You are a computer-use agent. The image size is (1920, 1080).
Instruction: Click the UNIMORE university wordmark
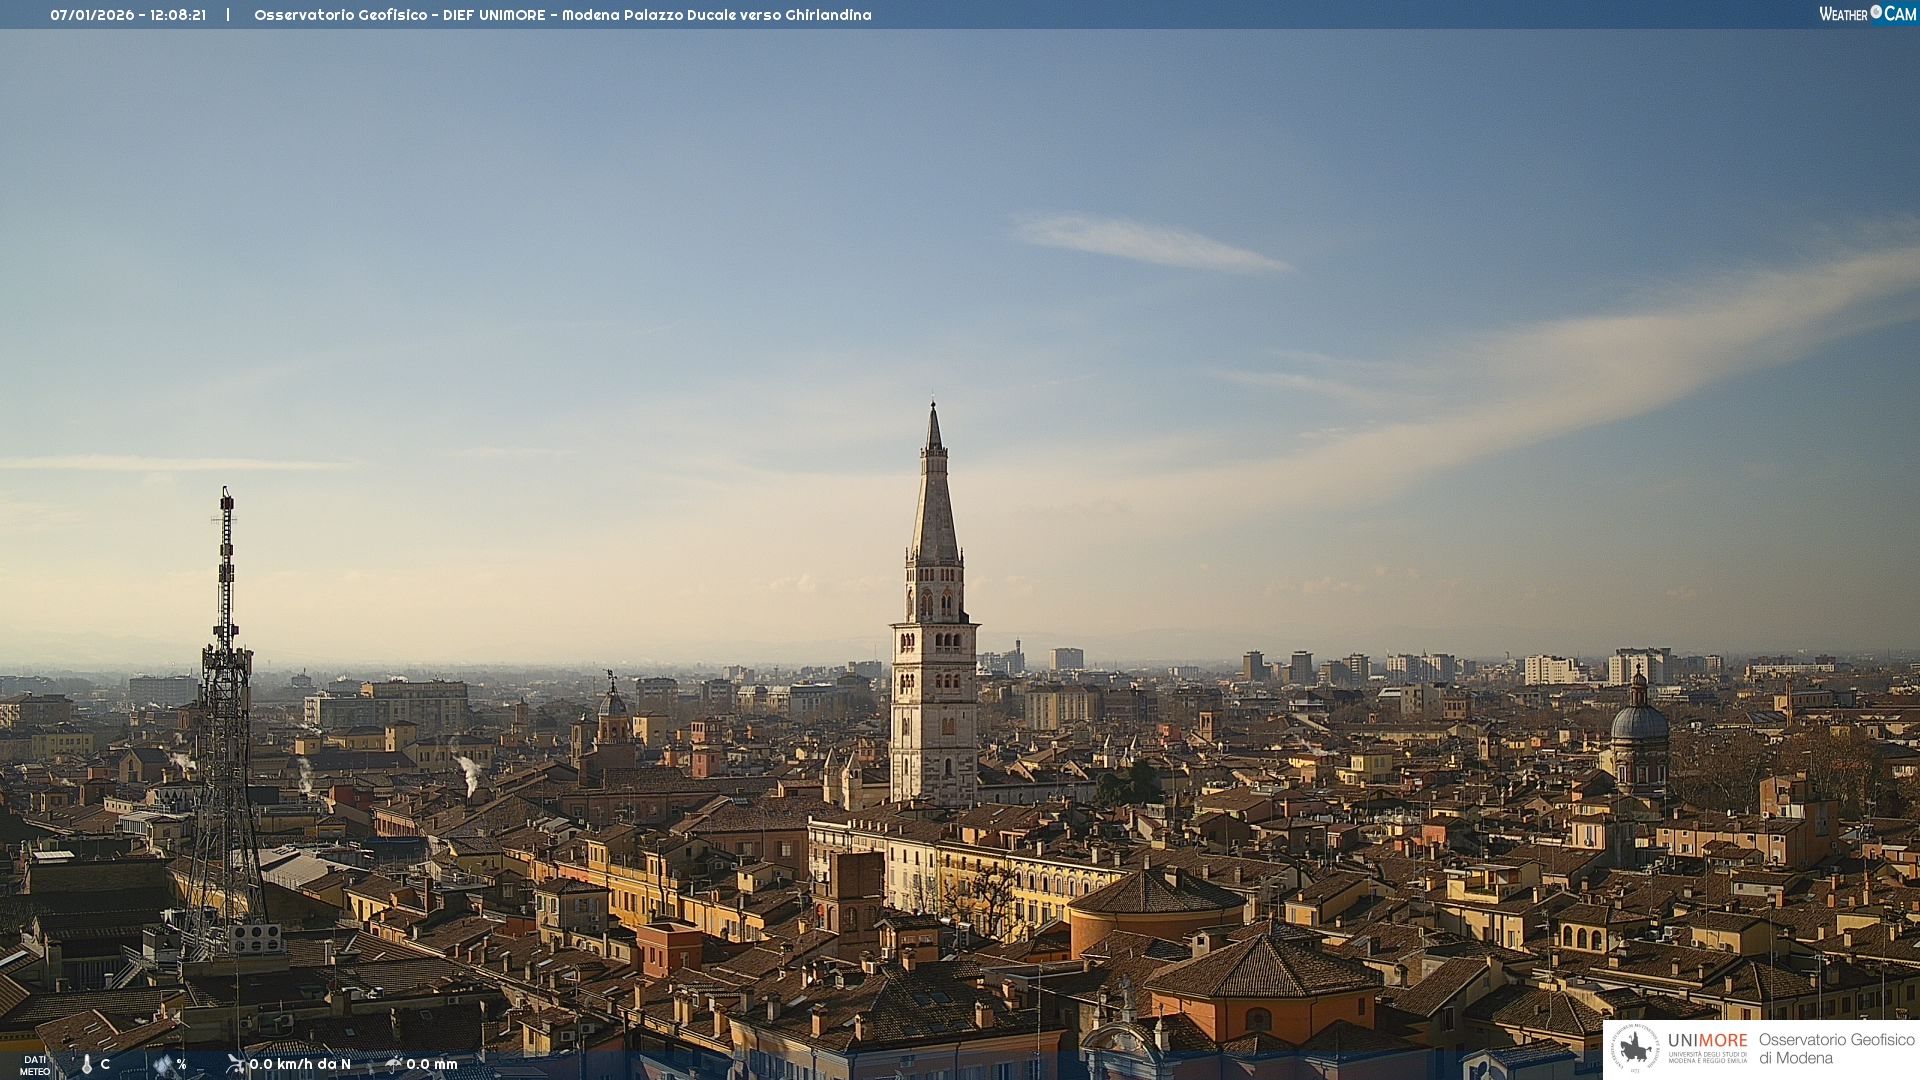click(x=1707, y=1041)
